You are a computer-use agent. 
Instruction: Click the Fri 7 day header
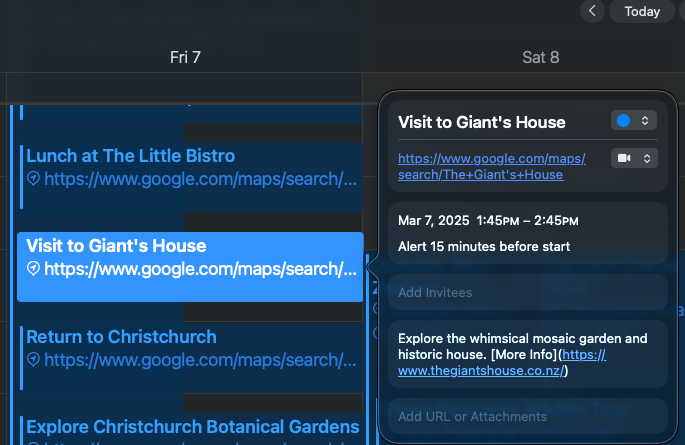pyautogui.click(x=185, y=57)
